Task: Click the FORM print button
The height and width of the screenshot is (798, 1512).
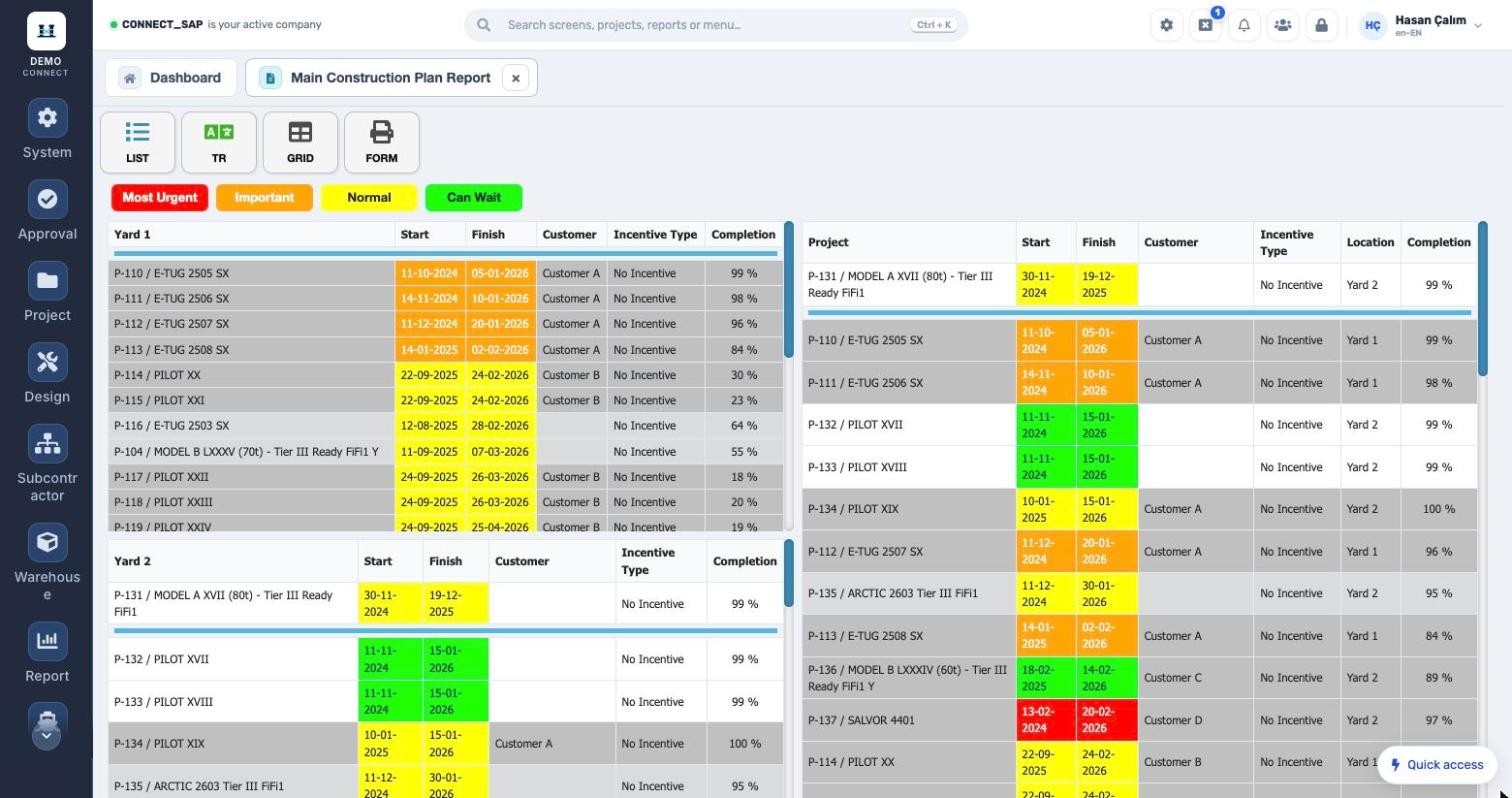Action: coord(382,142)
